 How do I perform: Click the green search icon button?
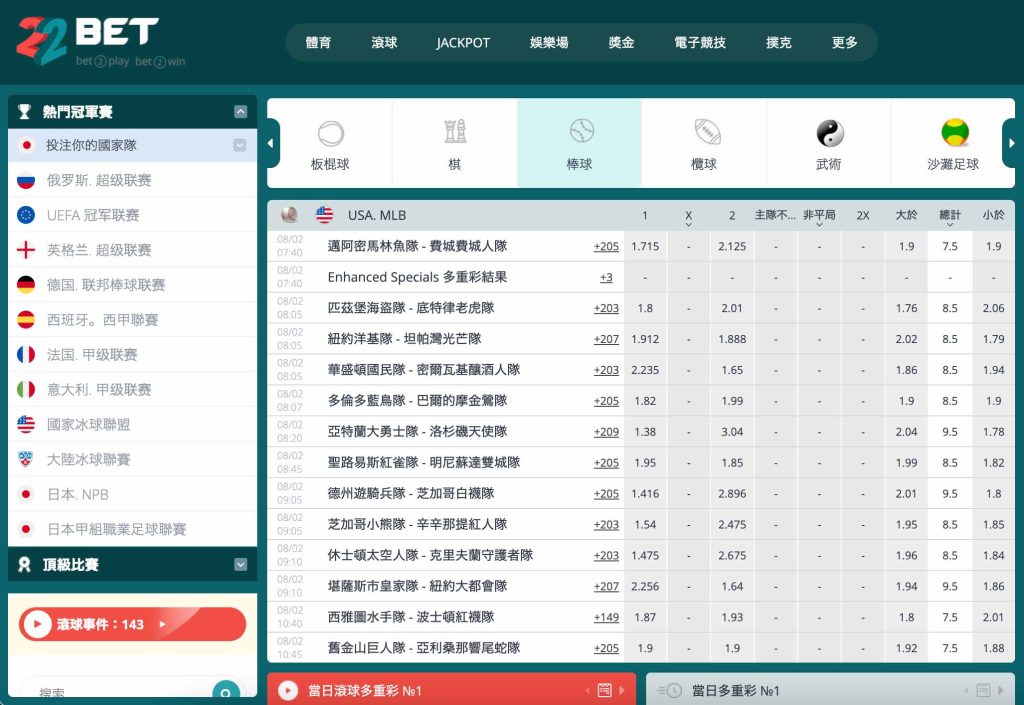coord(226,691)
